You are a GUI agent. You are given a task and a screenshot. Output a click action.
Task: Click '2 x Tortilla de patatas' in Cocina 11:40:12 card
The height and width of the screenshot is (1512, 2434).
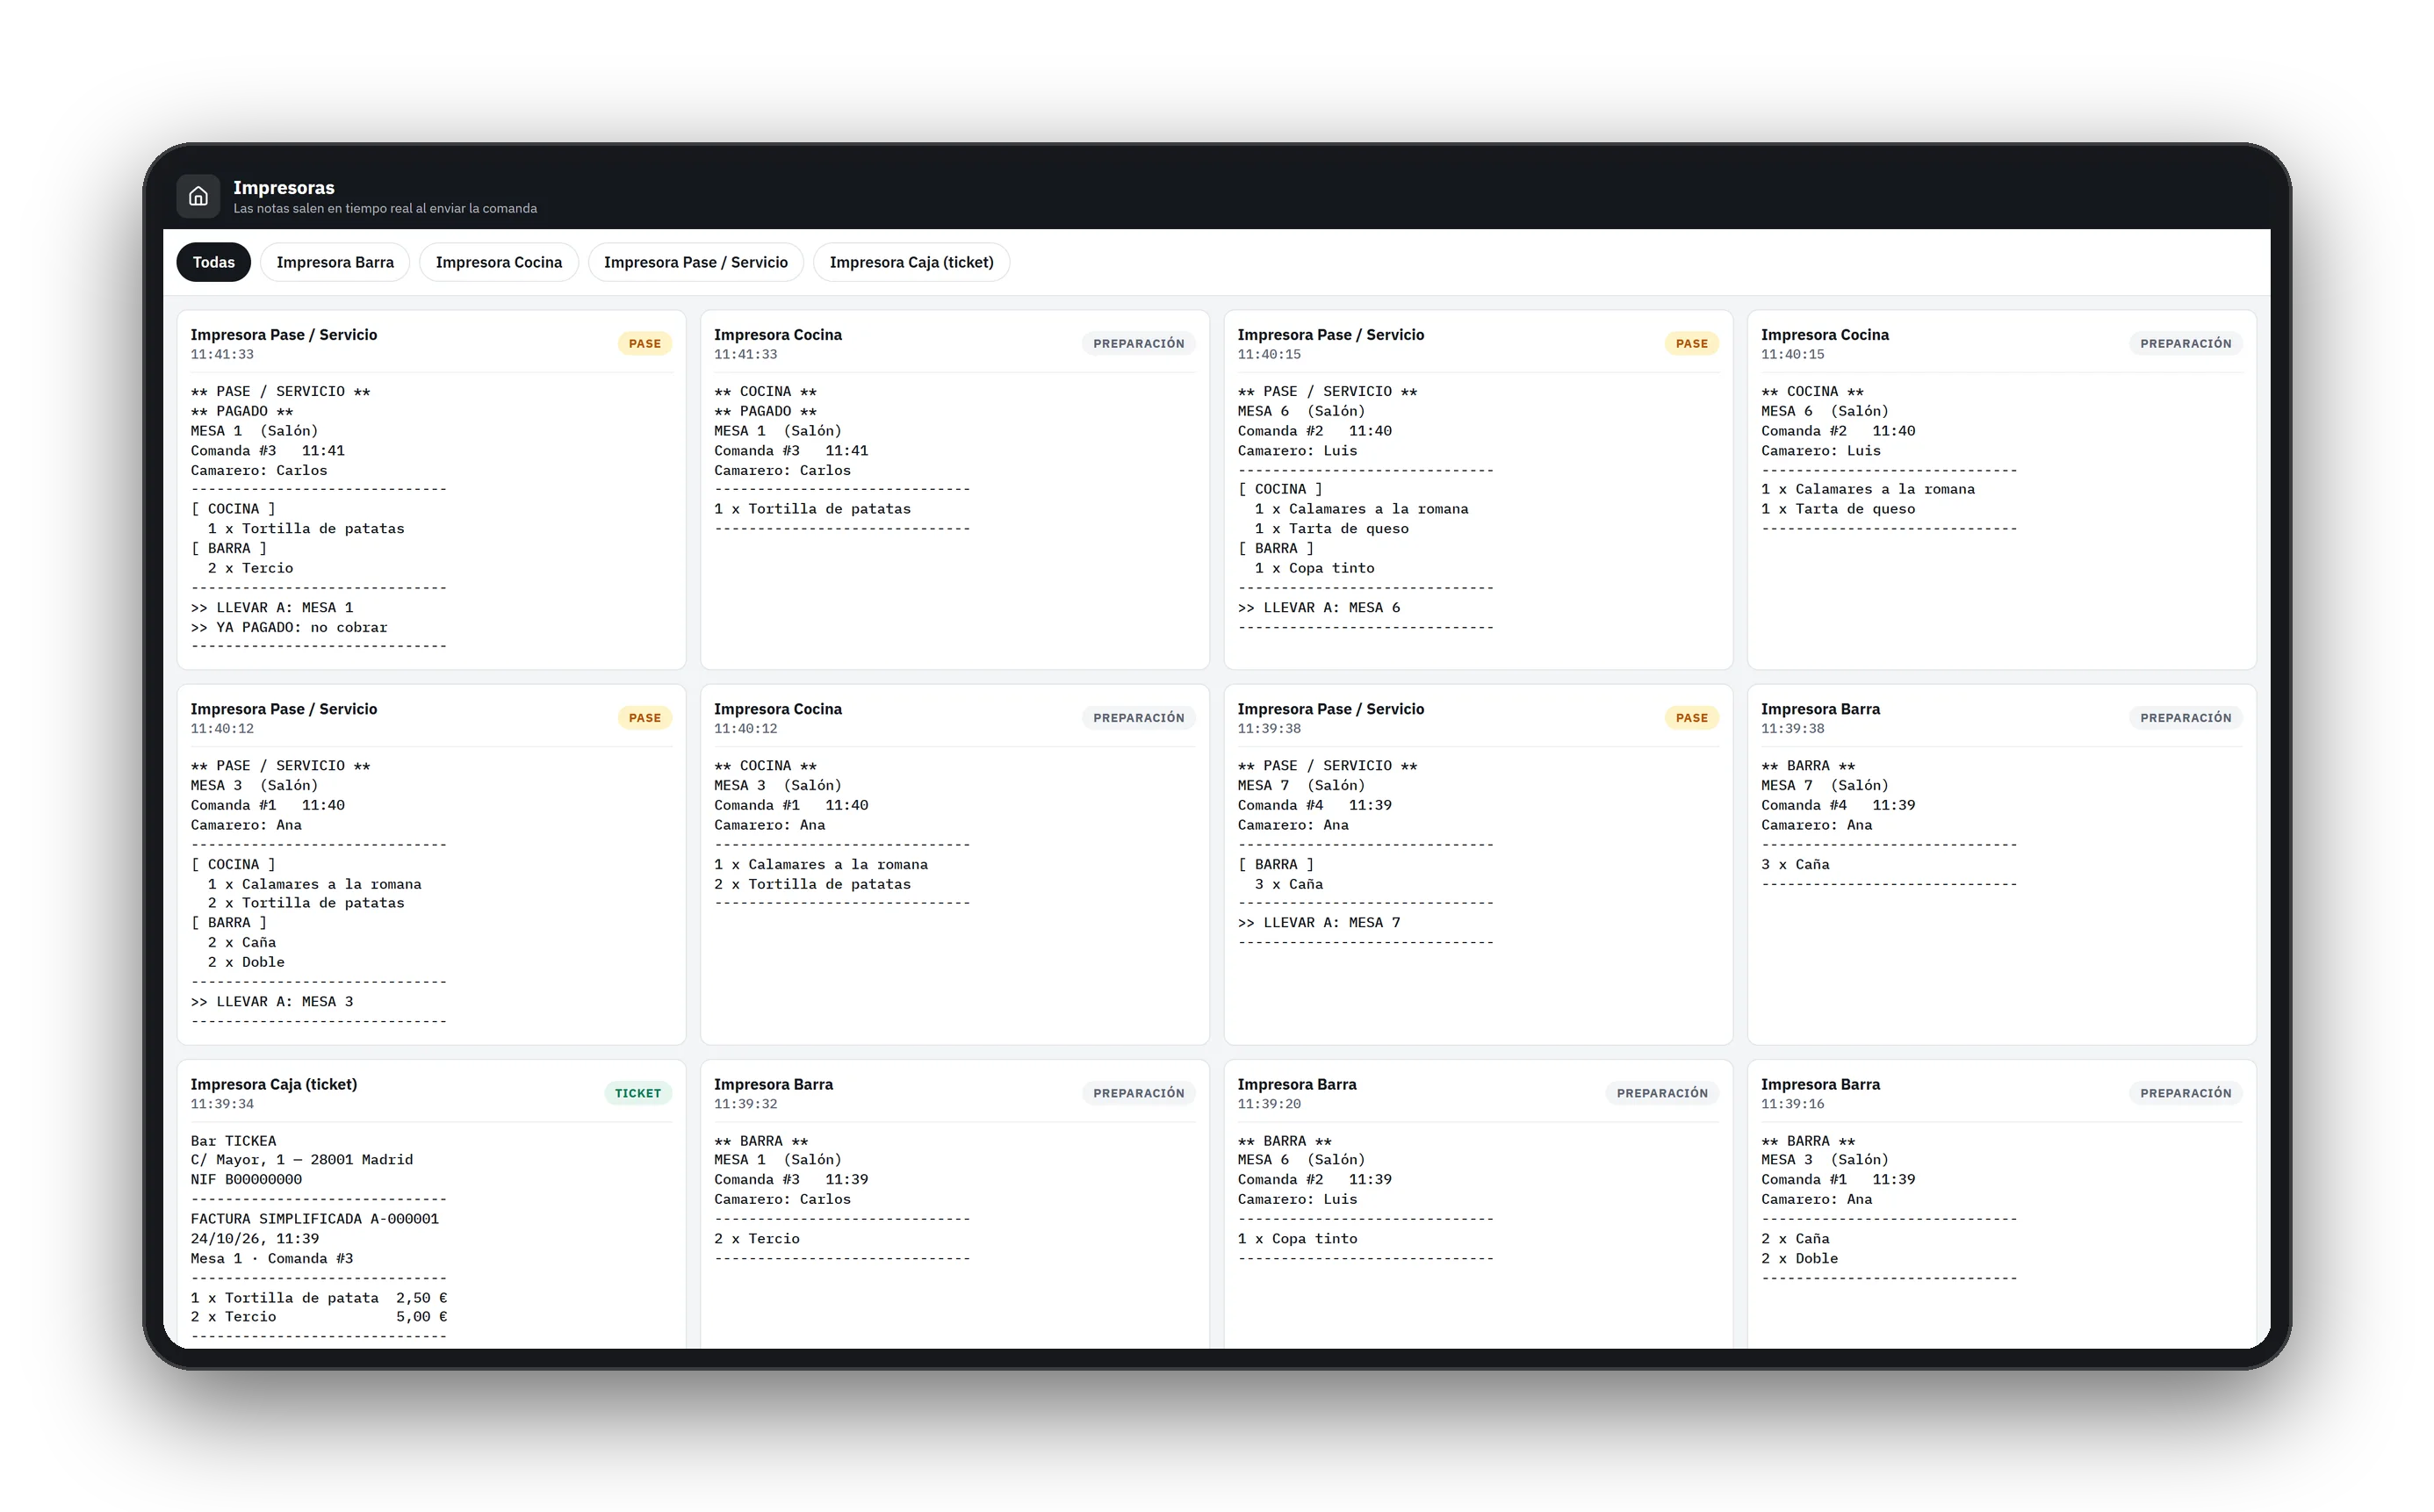tap(812, 884)
